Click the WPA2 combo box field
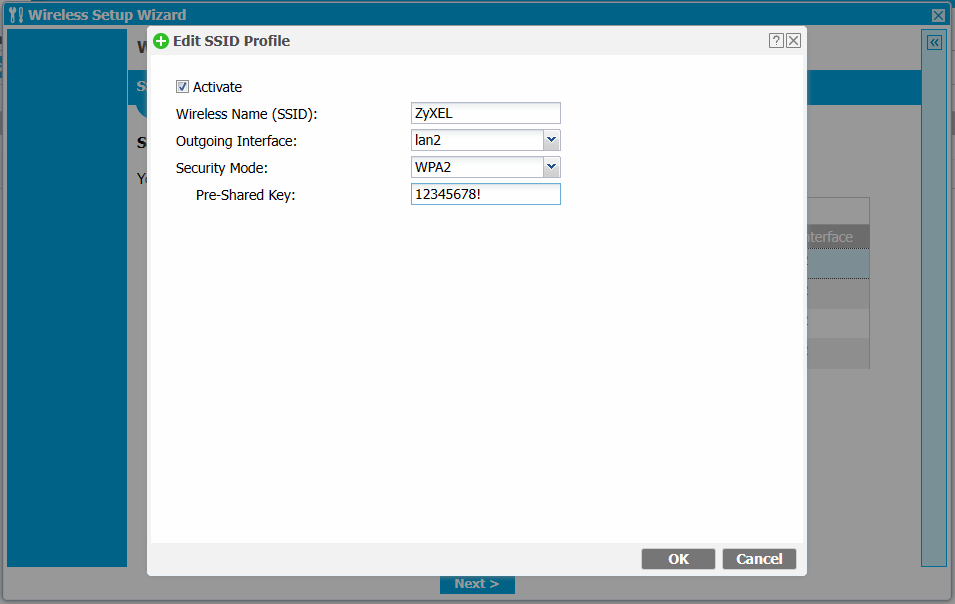 click(x=476, y=167)
